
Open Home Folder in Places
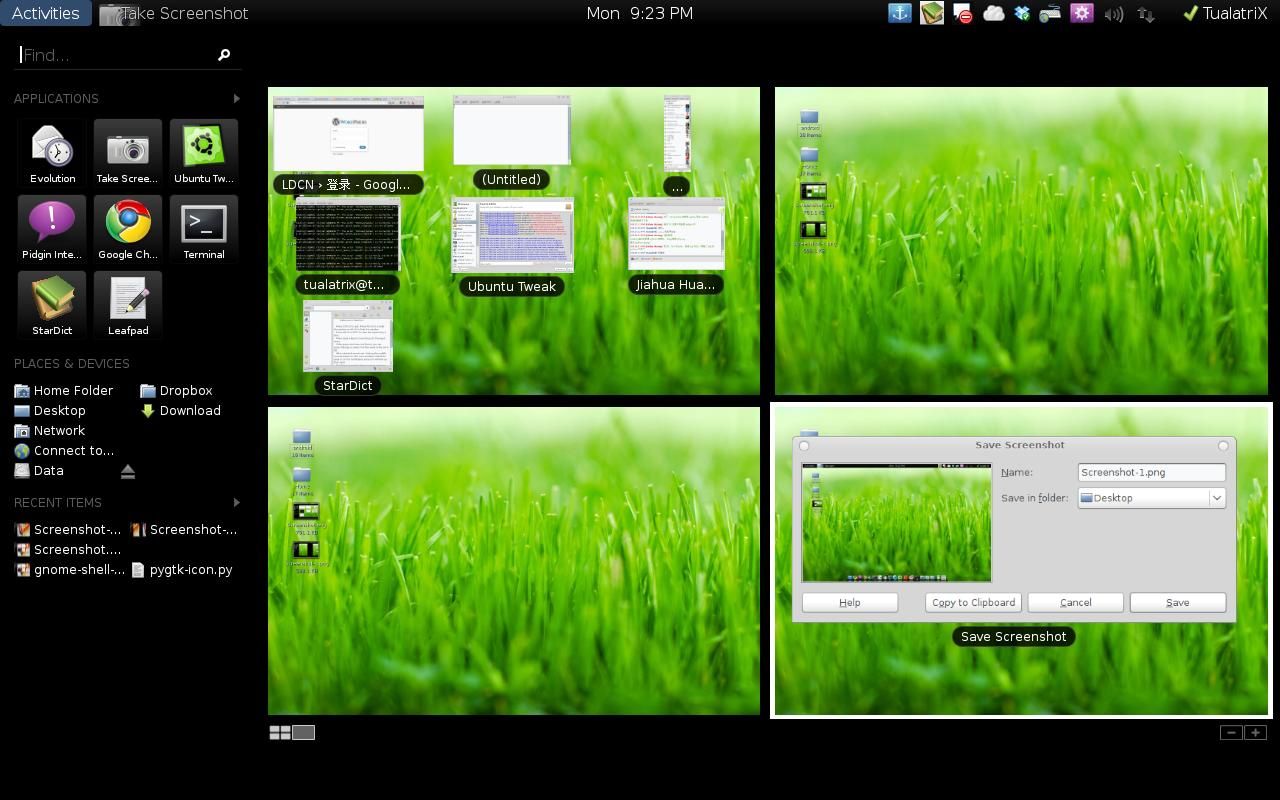click(x=72, y=390)
